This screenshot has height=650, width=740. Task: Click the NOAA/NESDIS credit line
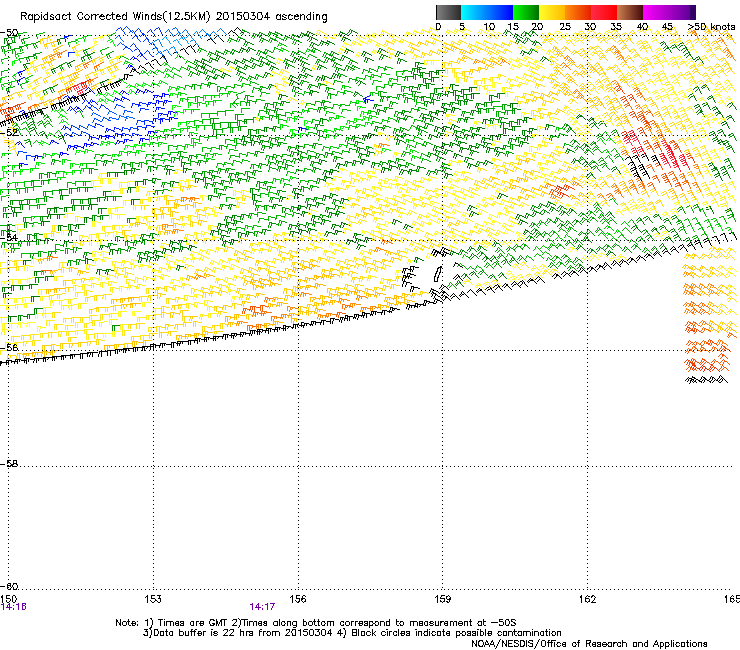click(589, 643)
